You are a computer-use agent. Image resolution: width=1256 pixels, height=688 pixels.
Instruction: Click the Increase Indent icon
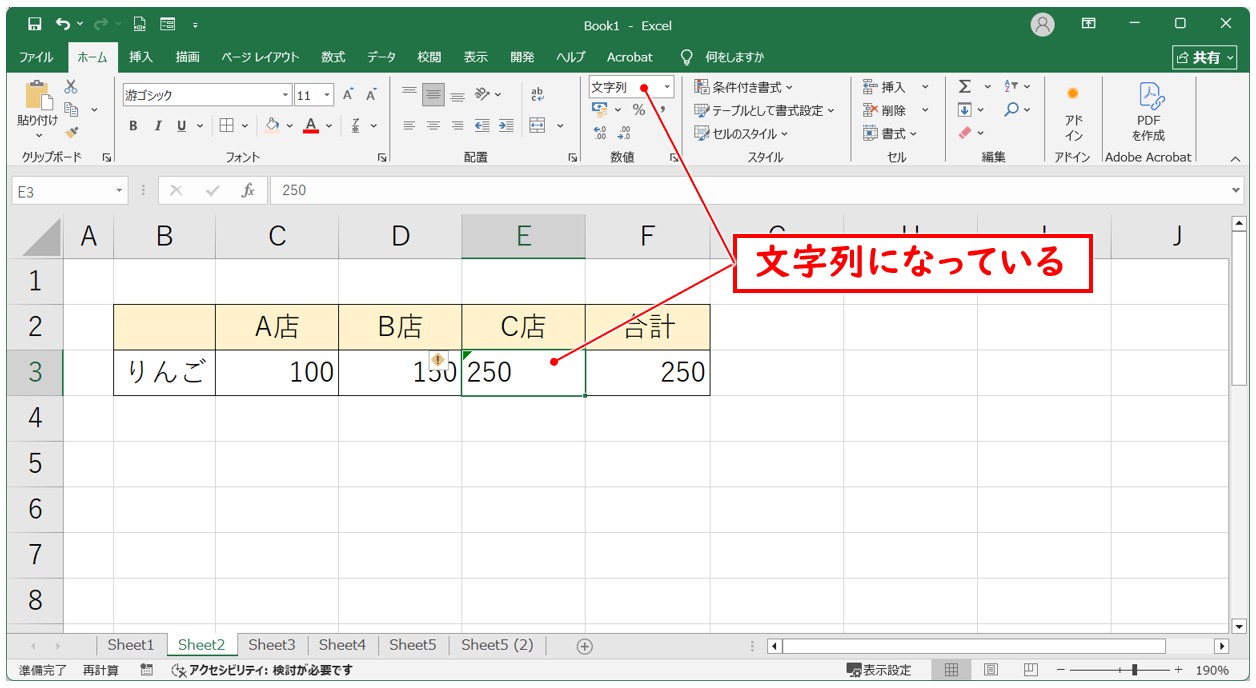click(x=506, y=126)
